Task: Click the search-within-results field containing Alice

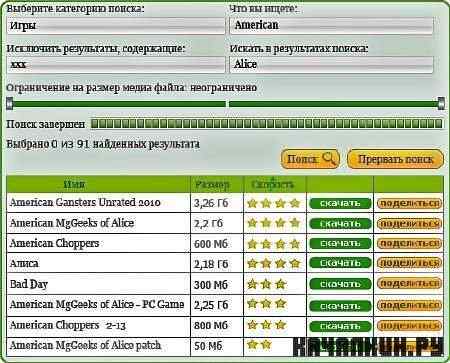Action: pyautogui.click(x=331, y=64)
